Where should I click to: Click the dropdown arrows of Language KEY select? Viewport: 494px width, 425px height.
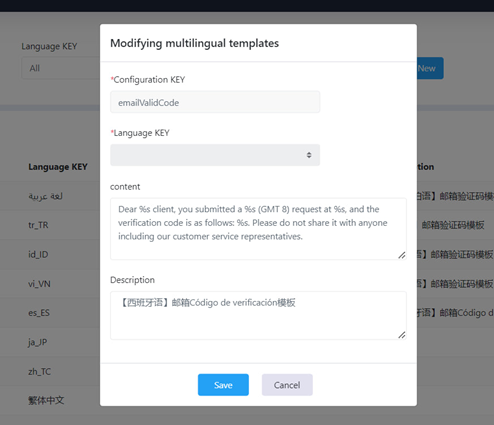pos(309,155)
